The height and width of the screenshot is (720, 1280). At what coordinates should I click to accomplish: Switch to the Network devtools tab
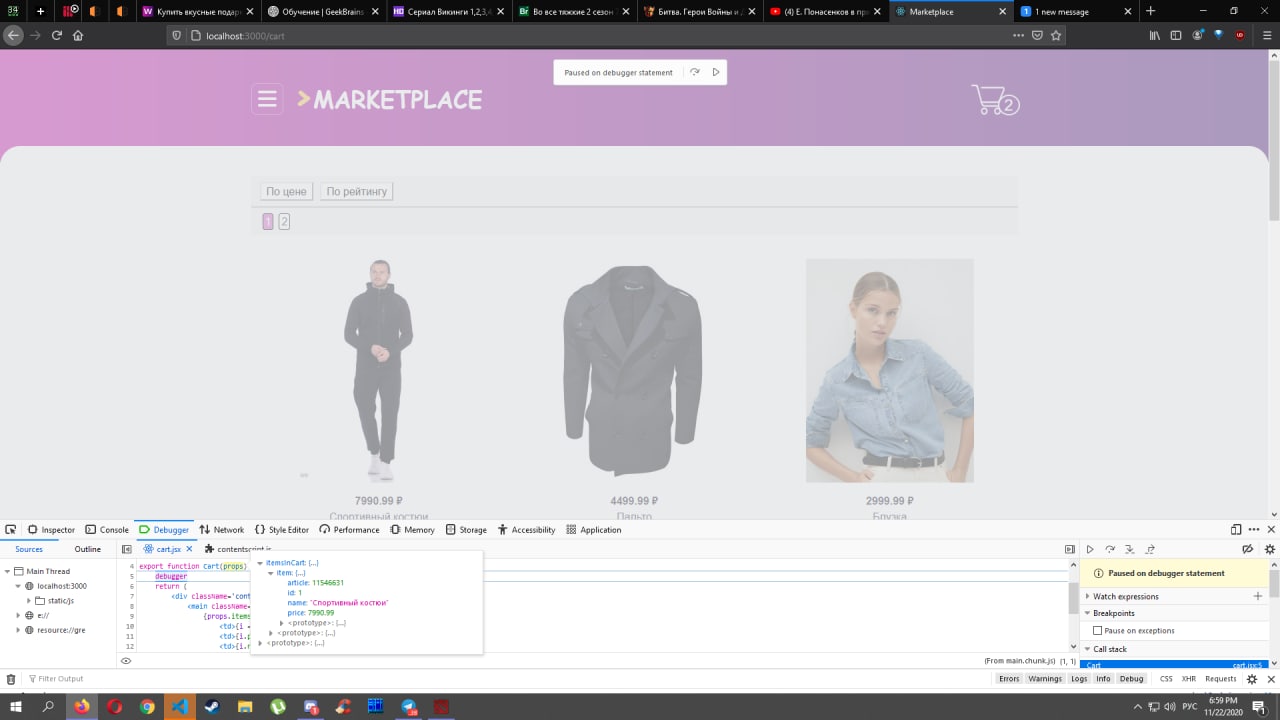point(222,530)
